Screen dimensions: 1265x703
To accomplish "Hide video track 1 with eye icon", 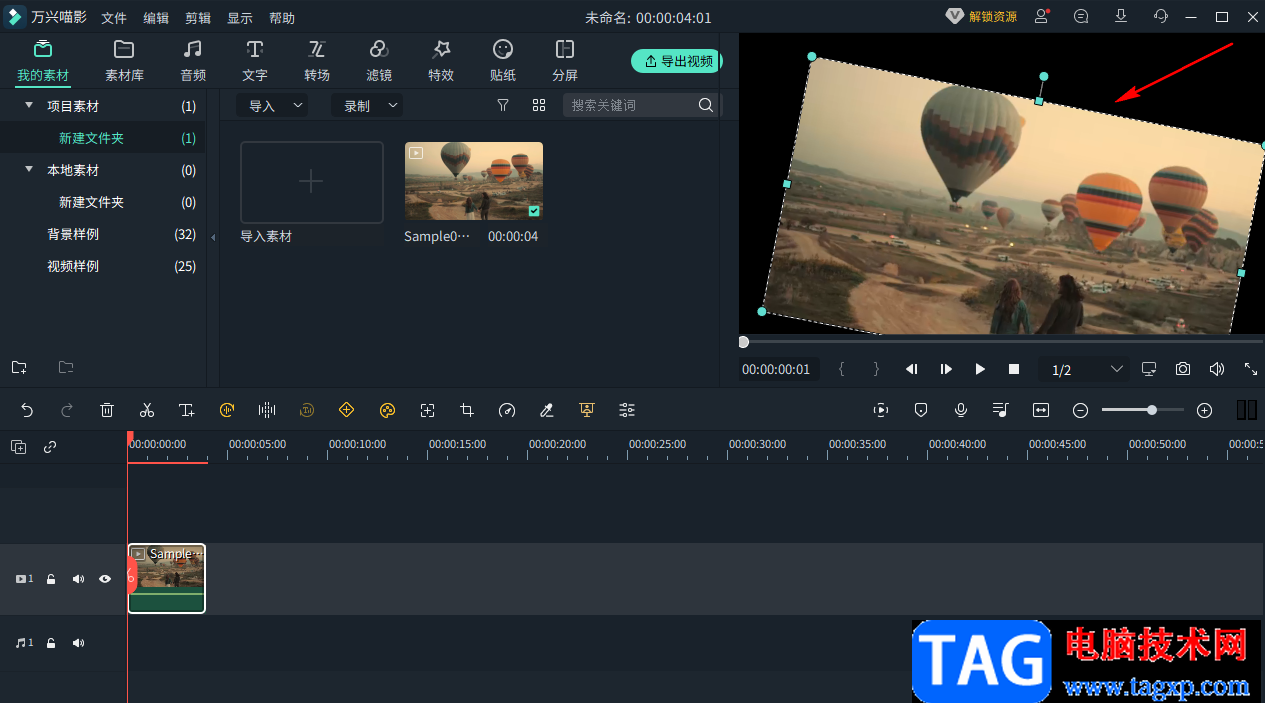I will [x=105, y=579].
